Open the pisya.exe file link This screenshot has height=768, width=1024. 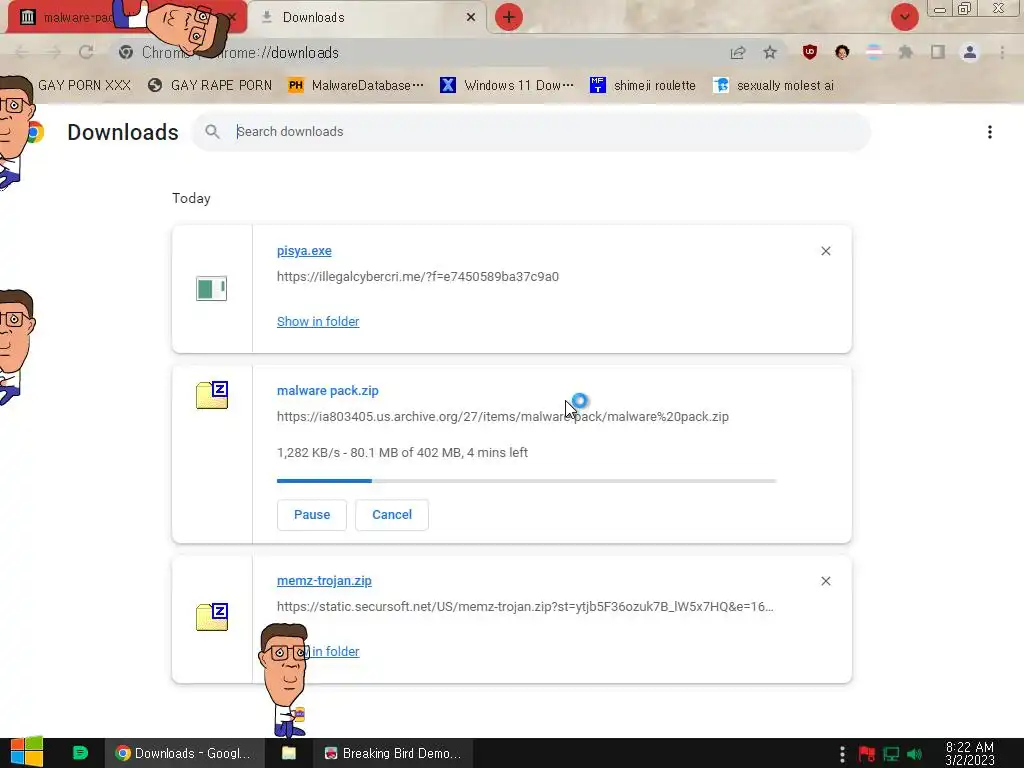[304, 251]
